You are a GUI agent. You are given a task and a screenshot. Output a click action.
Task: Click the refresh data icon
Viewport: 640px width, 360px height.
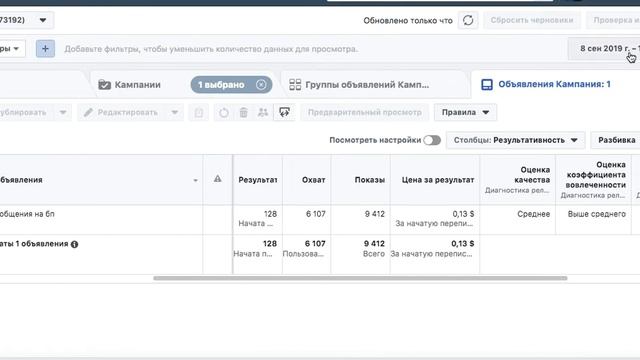click(x=468, y=20)
